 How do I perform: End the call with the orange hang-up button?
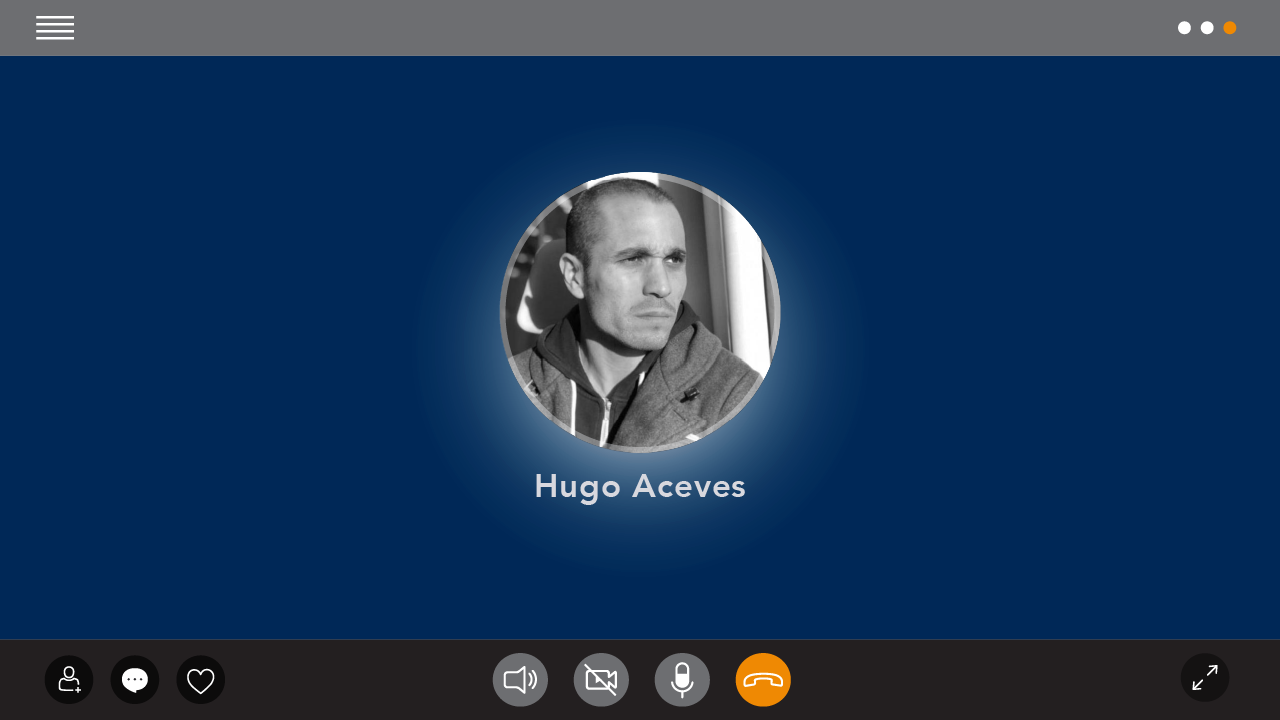point(763,680)
